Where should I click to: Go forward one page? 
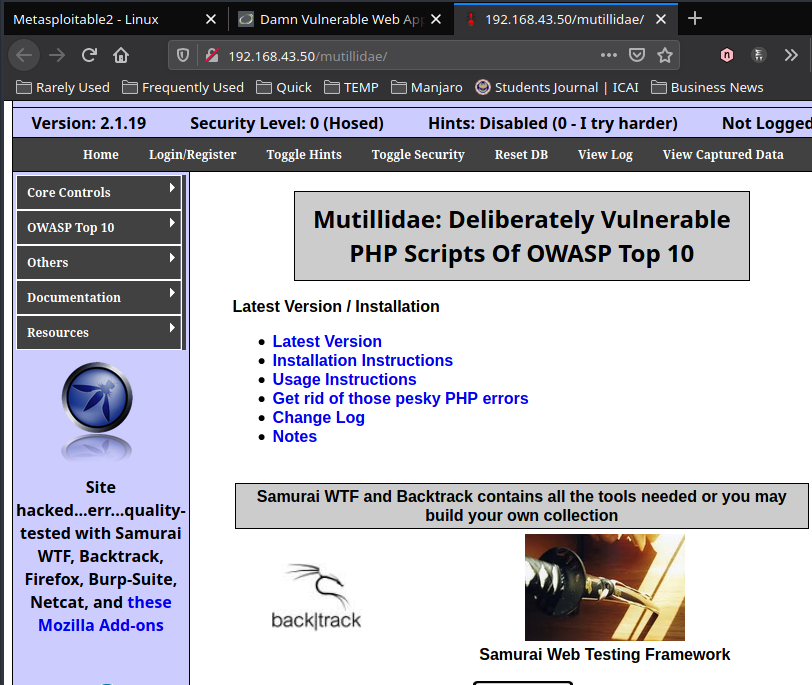[57, 55]
